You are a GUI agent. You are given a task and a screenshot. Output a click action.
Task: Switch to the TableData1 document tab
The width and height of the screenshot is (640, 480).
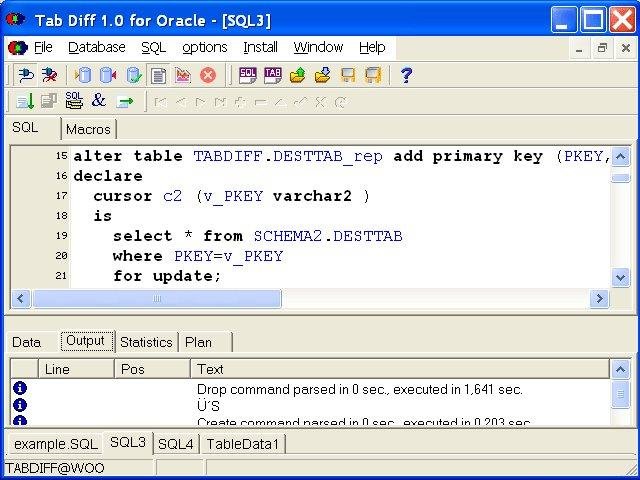tap(242, 444)
